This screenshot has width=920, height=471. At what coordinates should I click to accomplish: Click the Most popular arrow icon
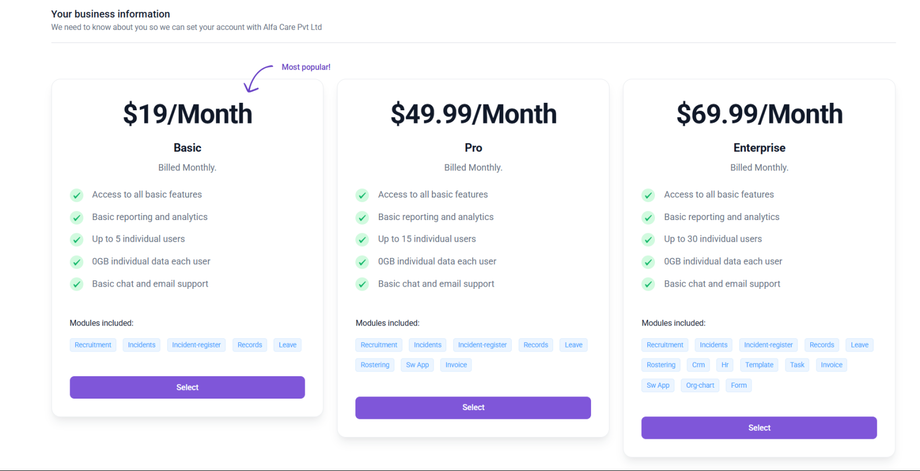[x=258, y=78]
